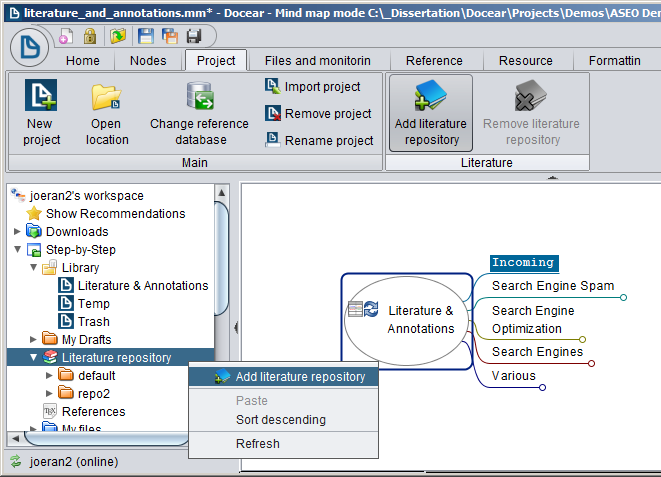This screenshot has height=477, width=661.
Task: Click the Rename project icon
Action: pyautogui.click(x=272, y=140)
